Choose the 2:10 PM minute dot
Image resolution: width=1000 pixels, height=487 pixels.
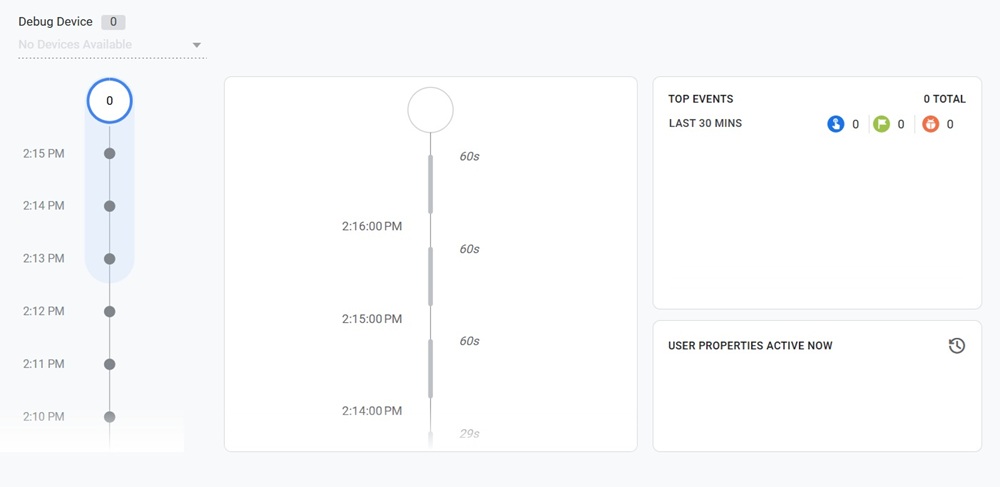point(110,416)
